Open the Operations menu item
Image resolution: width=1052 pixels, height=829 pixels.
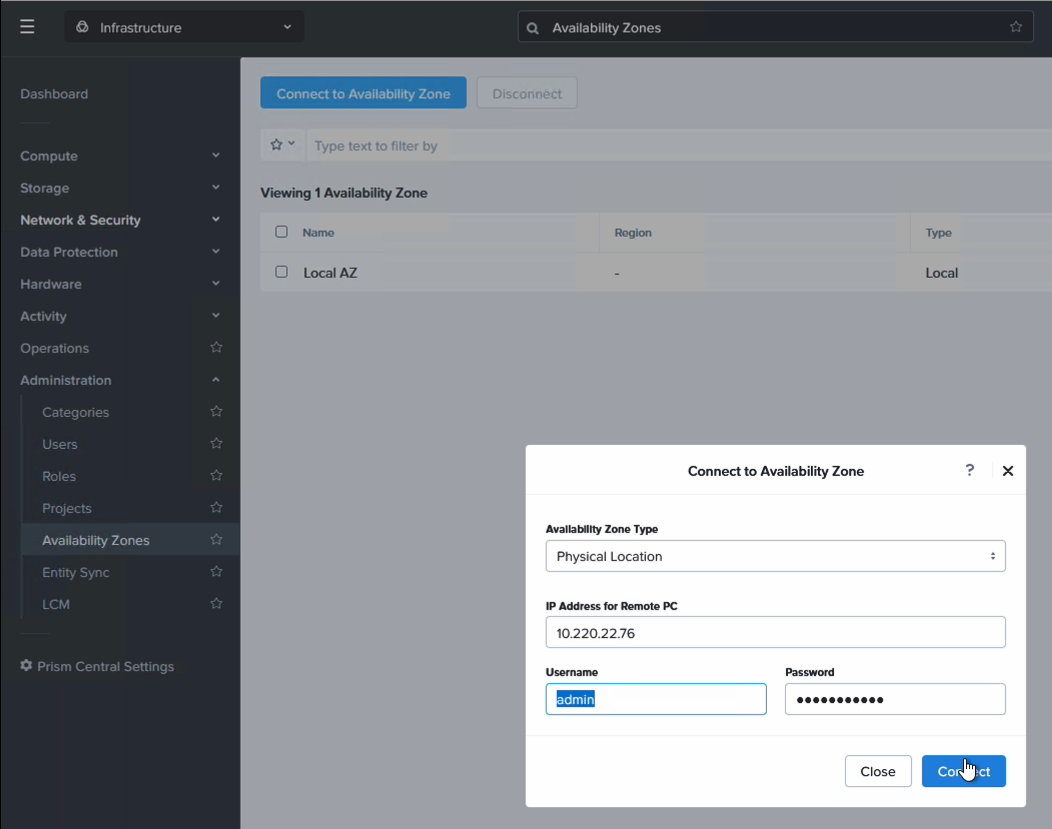(54, 348)
